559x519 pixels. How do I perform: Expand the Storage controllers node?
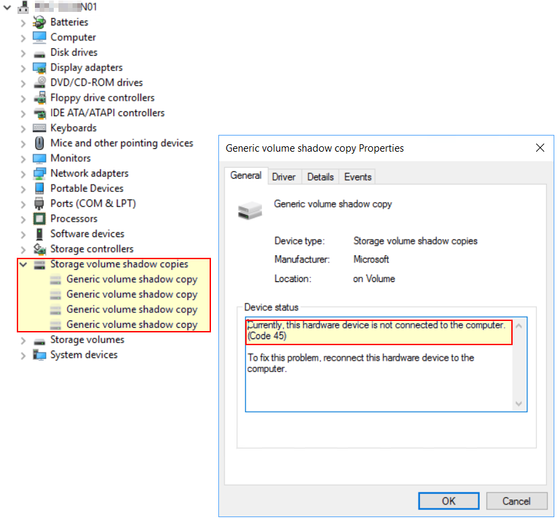[x=23, y=250]
